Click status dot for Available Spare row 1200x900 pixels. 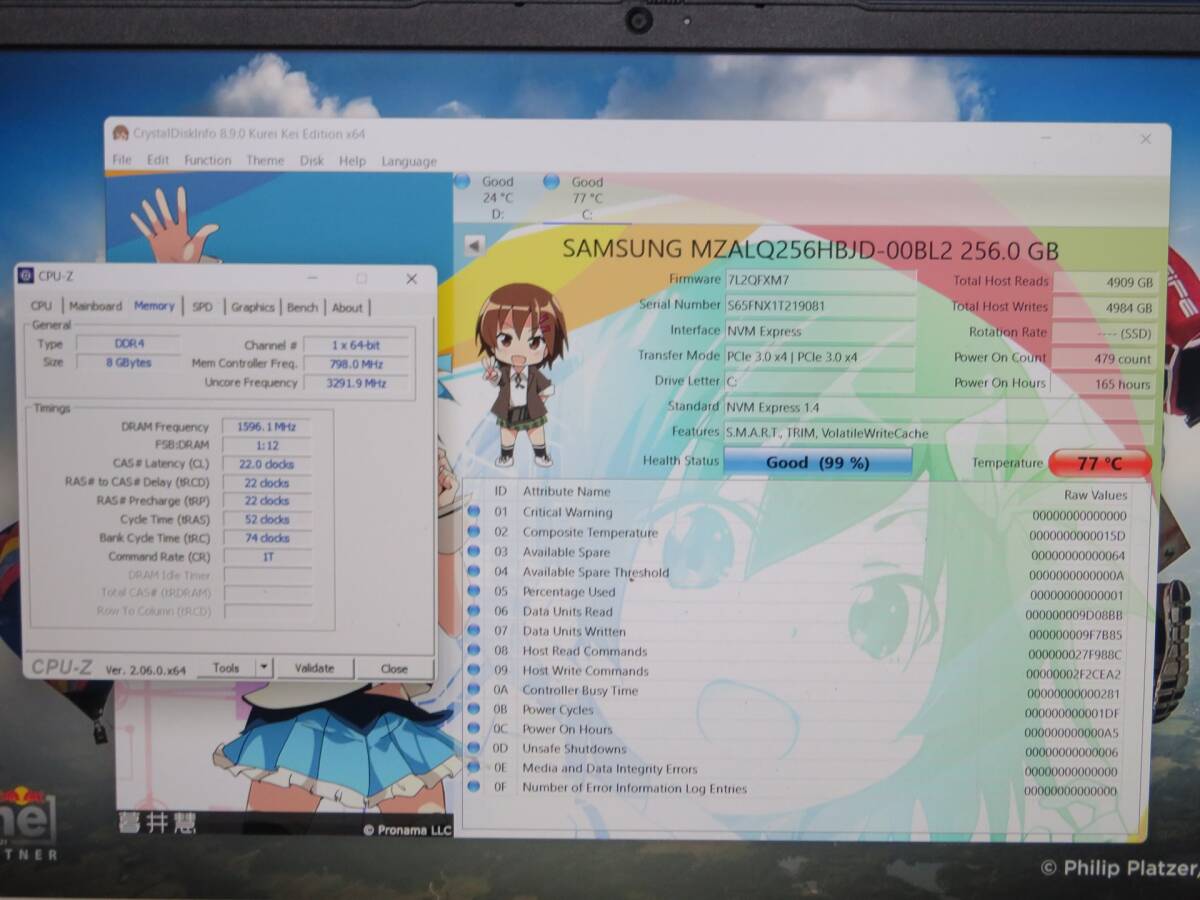pos(474,552)
